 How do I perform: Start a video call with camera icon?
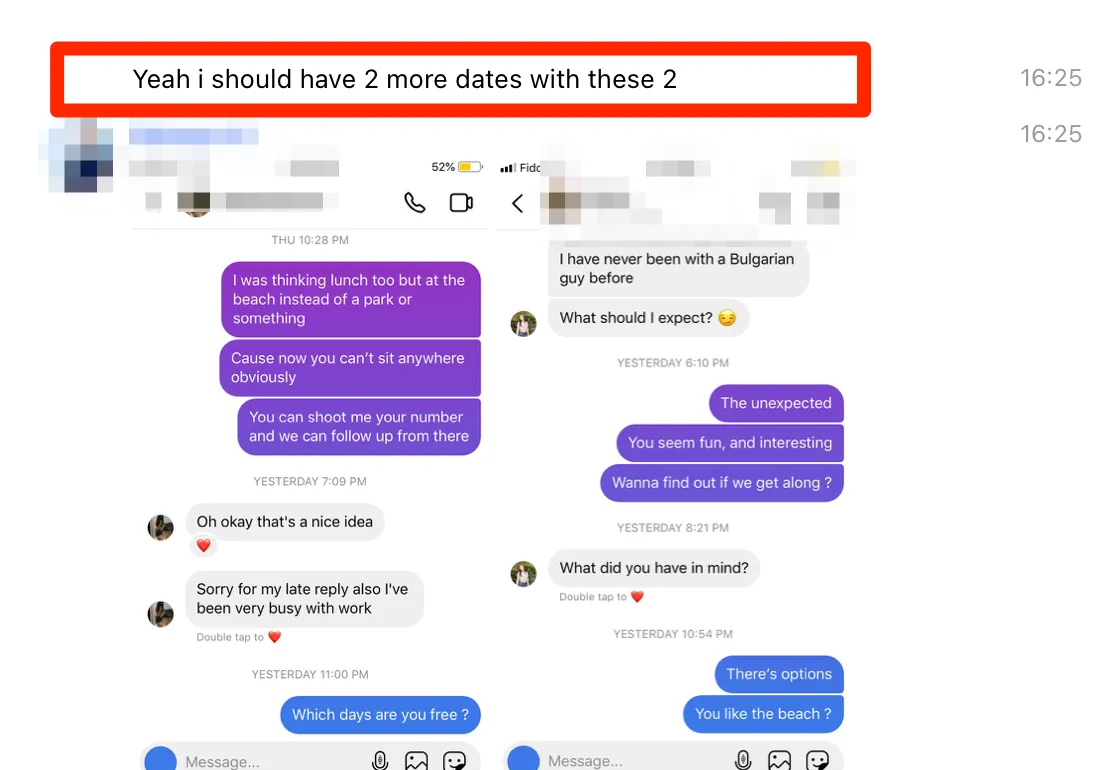(462, 203)
